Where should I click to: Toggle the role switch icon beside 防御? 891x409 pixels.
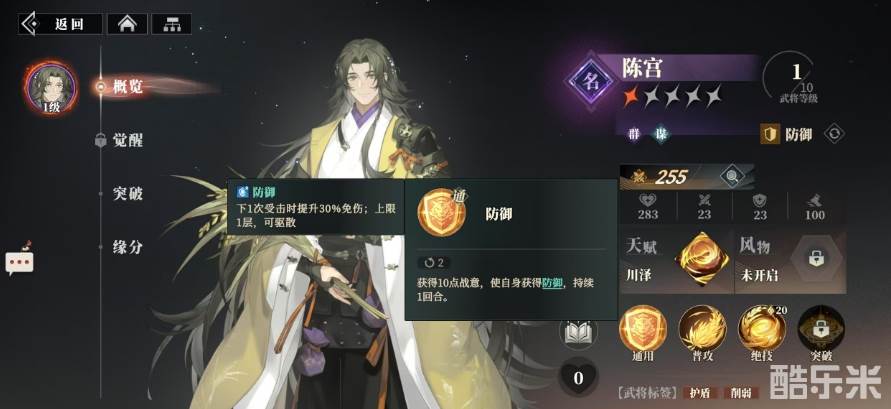(x=834, y=134)
